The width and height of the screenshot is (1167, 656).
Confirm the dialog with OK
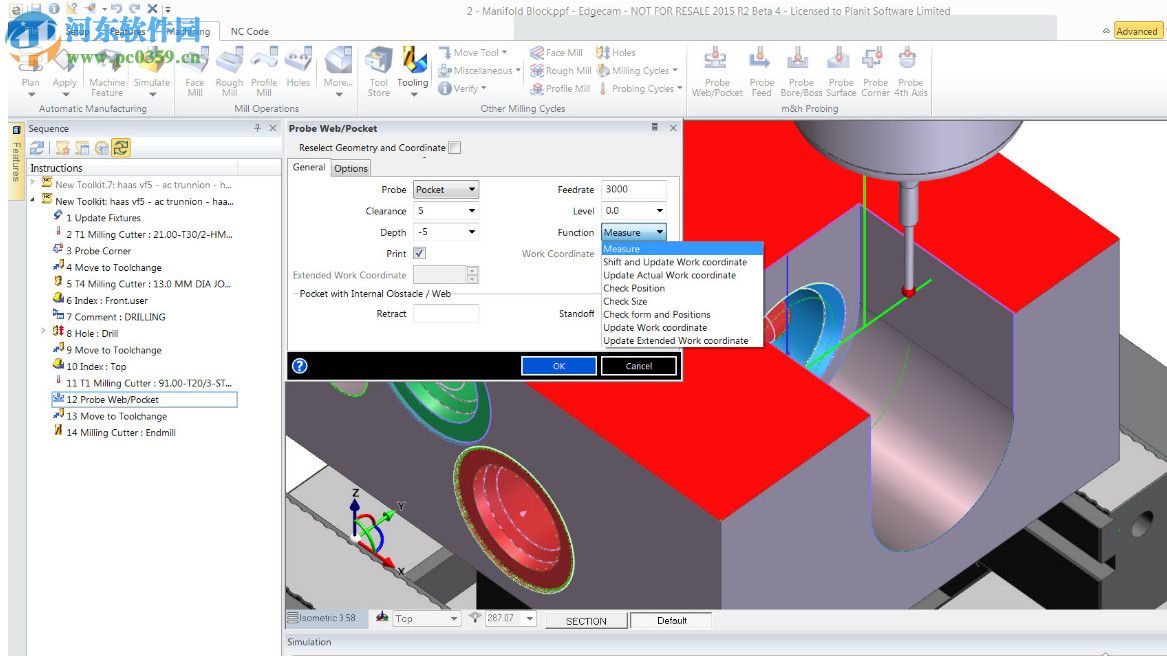coord(559,366)
